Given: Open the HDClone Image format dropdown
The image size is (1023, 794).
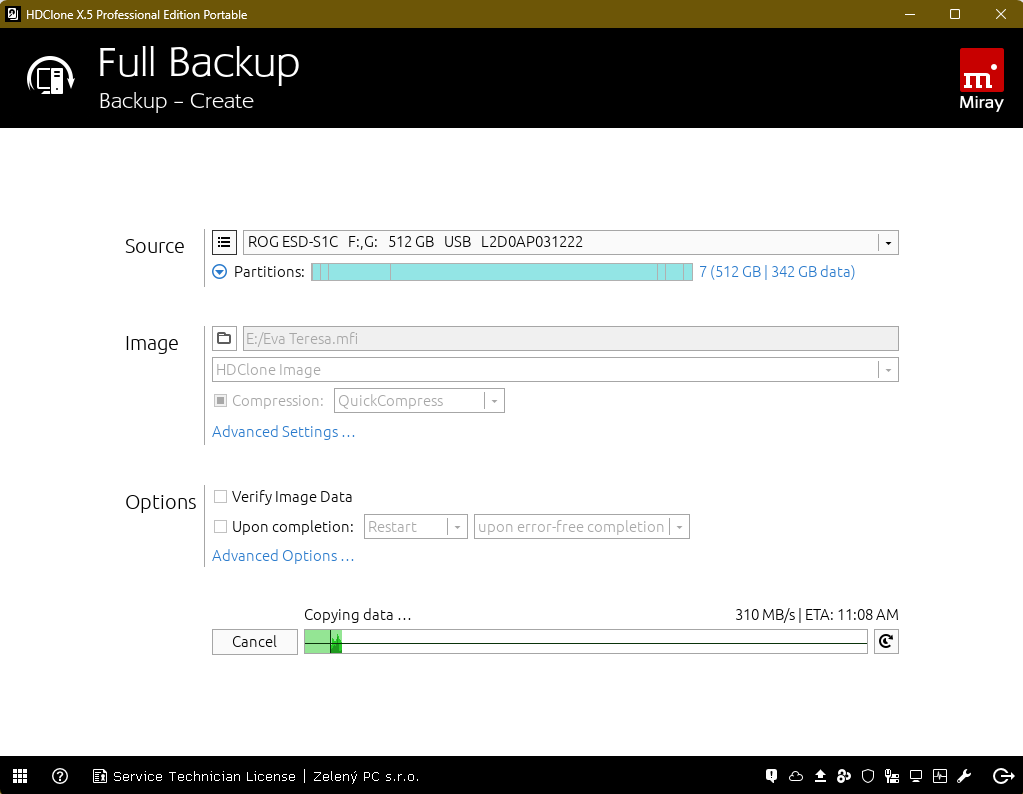Looking at the screenshot, I should click(555, 370).
